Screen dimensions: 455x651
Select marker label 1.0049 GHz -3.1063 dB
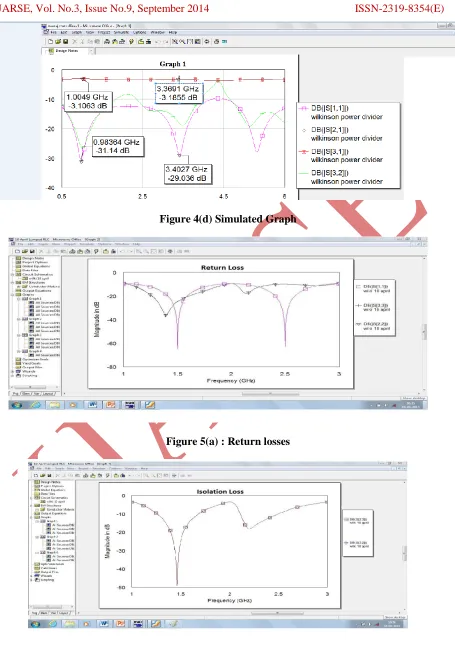point(88,101)
